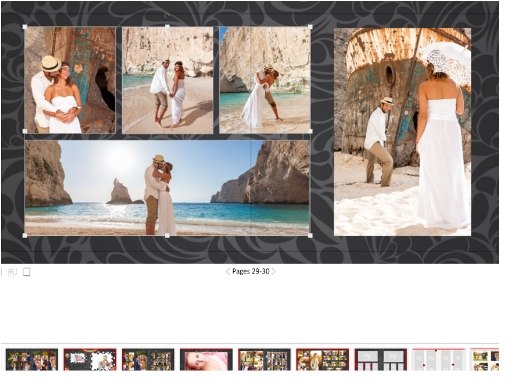Click the bottom-left selection handle

pyautogui.click(x=25, y=235)
